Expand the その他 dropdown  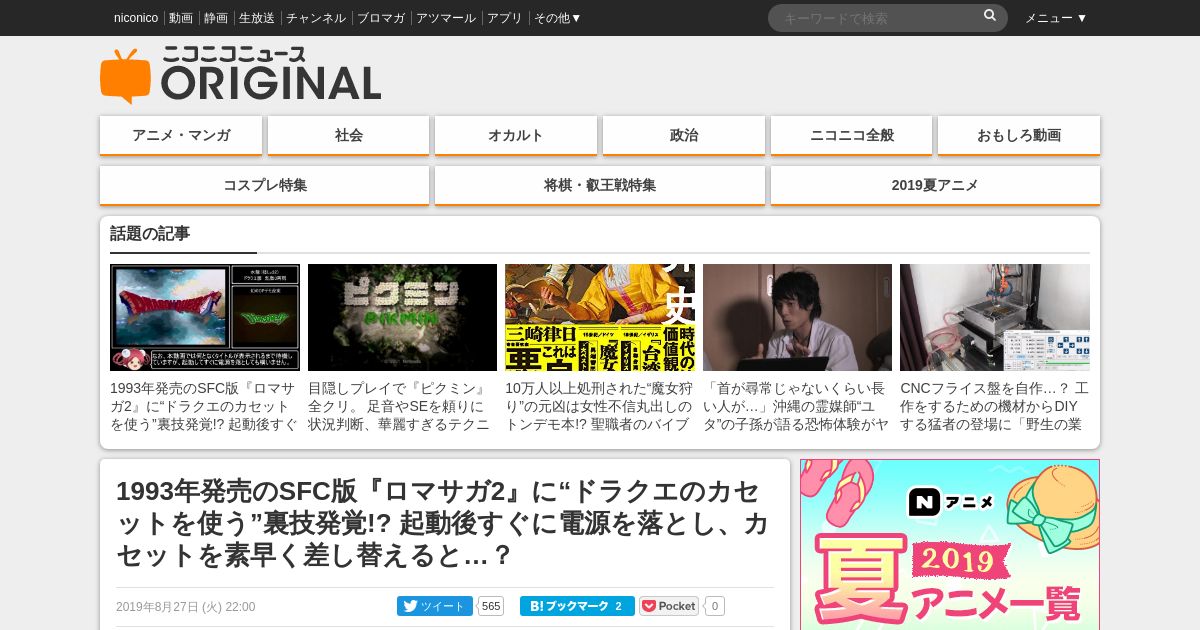558,18
